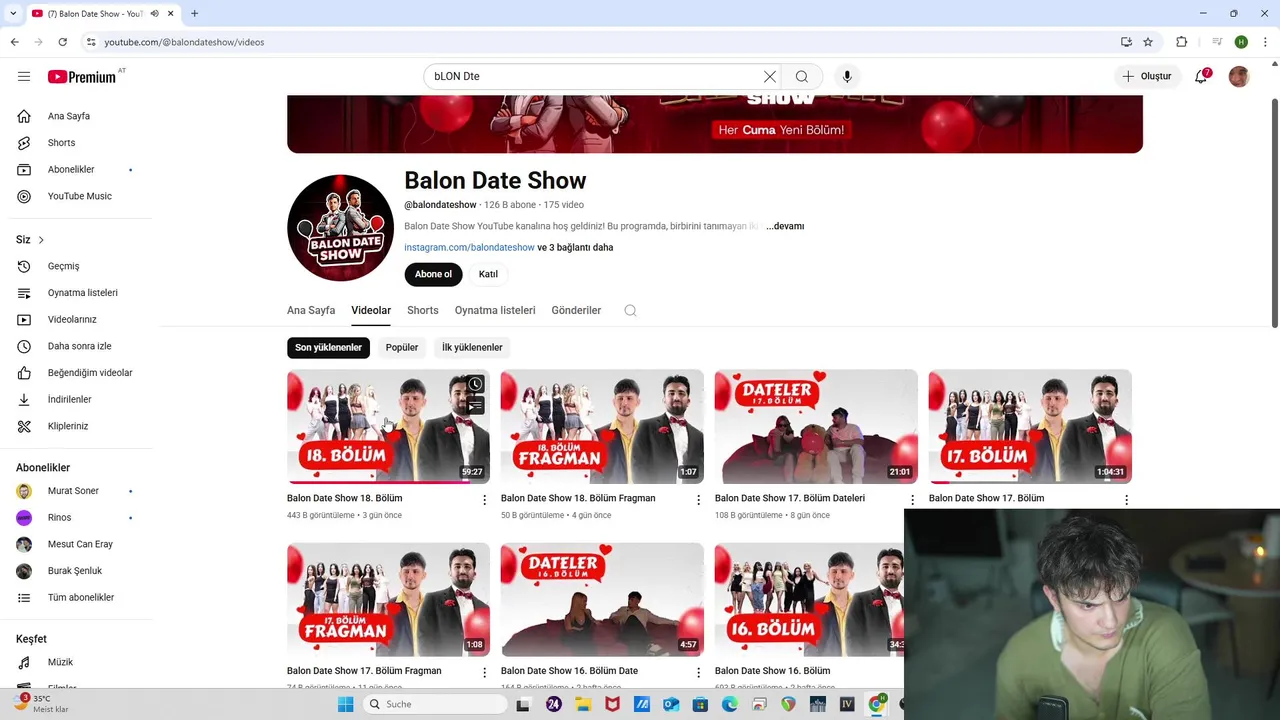Open options for 17. Bölüm Dateleri
This screenshot has width=1280, height=720.
click(x=912, y=499)
